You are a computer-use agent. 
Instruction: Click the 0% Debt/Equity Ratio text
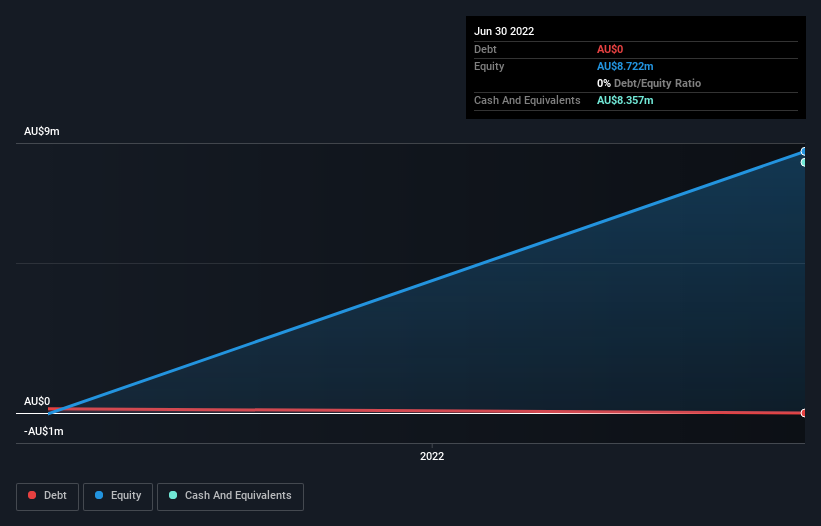(649, 83)
